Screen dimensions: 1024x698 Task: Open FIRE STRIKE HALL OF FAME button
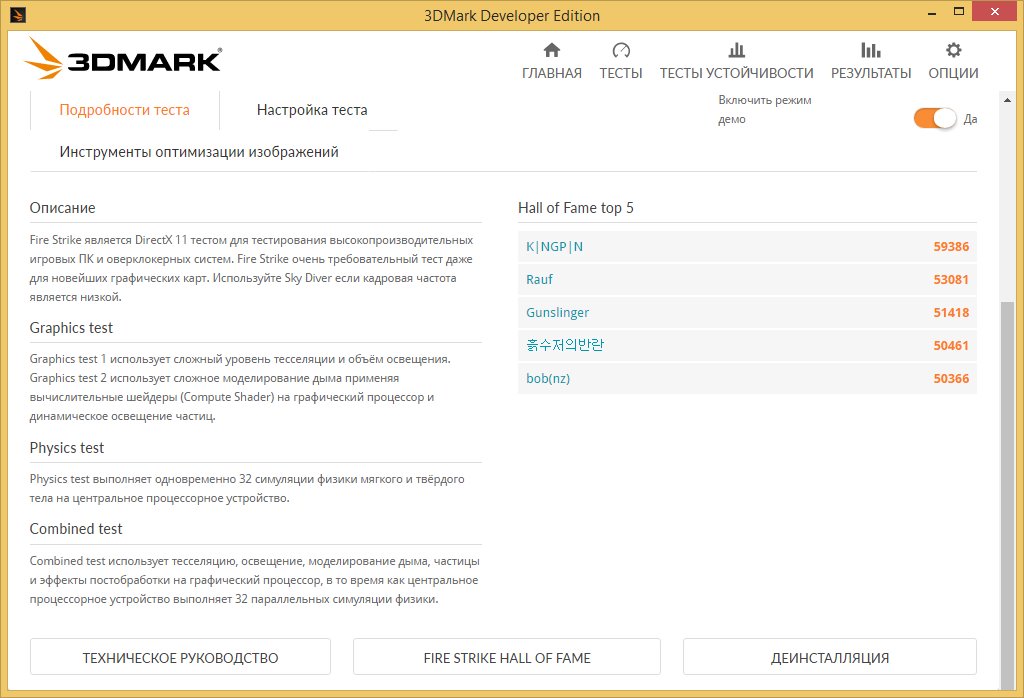[x=507, y=657]
